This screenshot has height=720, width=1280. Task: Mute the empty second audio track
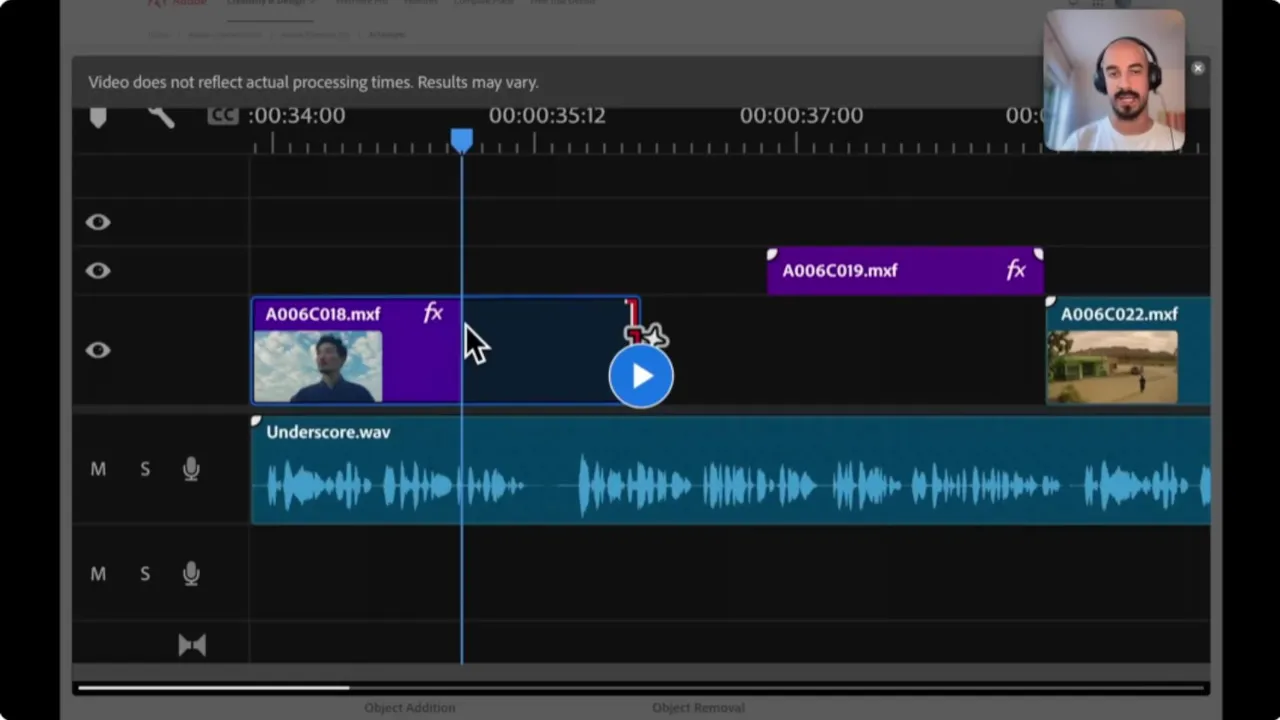pyautogui.click(x=98, y=574)
